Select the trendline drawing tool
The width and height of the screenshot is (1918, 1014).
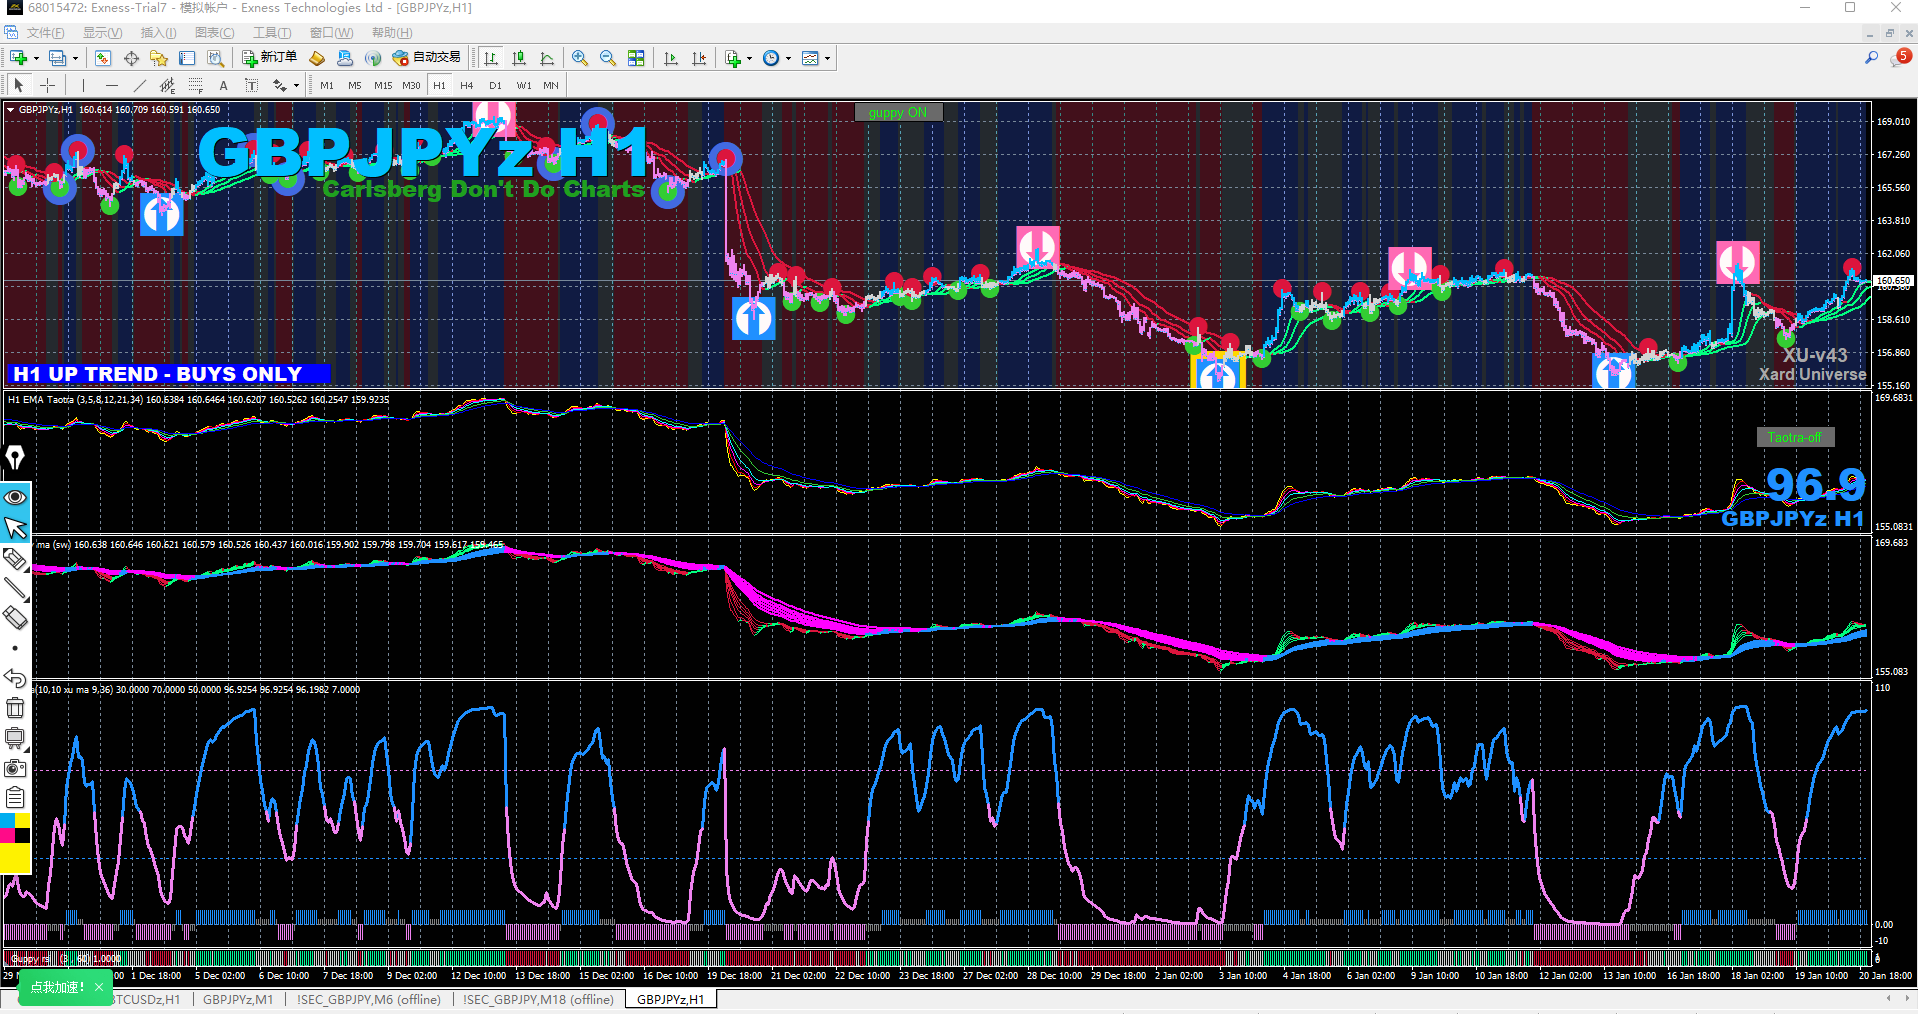139,85
